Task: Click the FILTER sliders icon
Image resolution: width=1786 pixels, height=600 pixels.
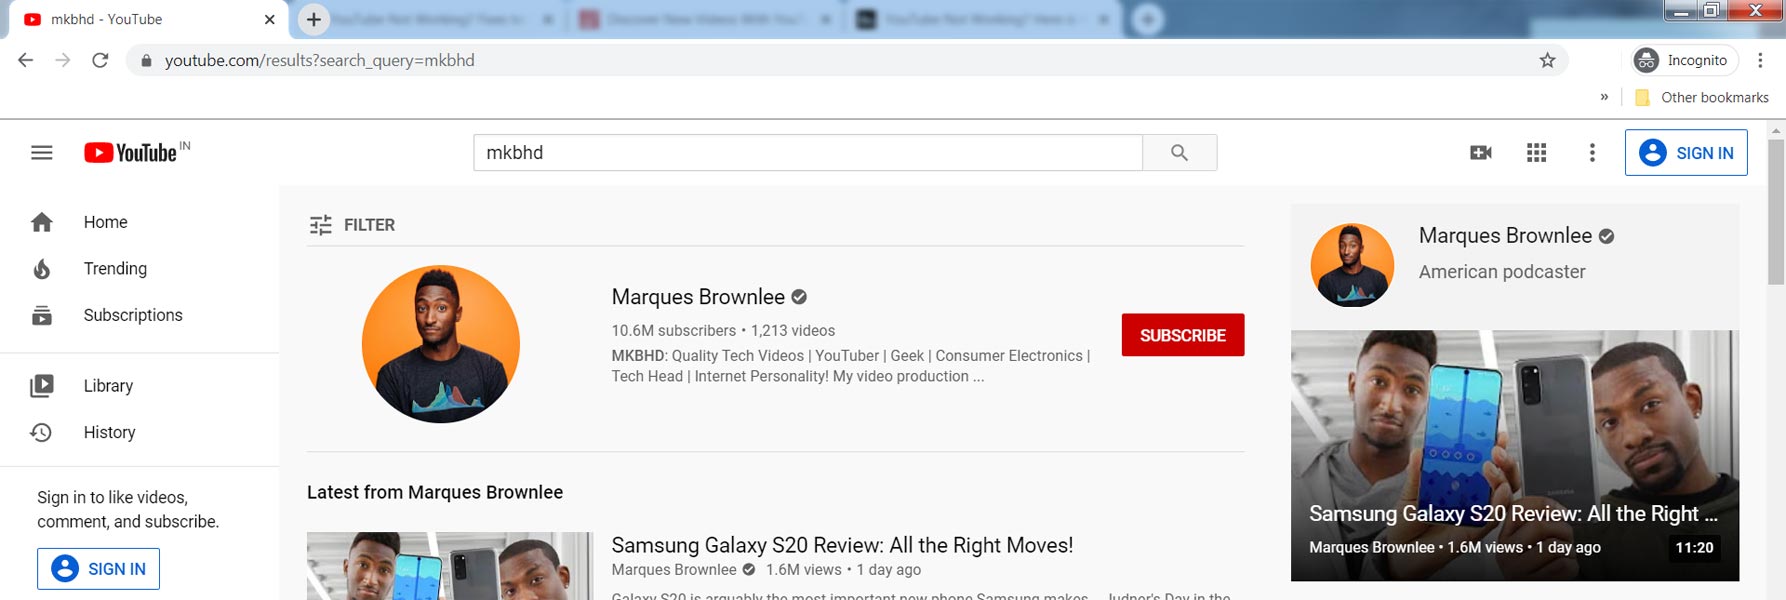Action: 320,225
